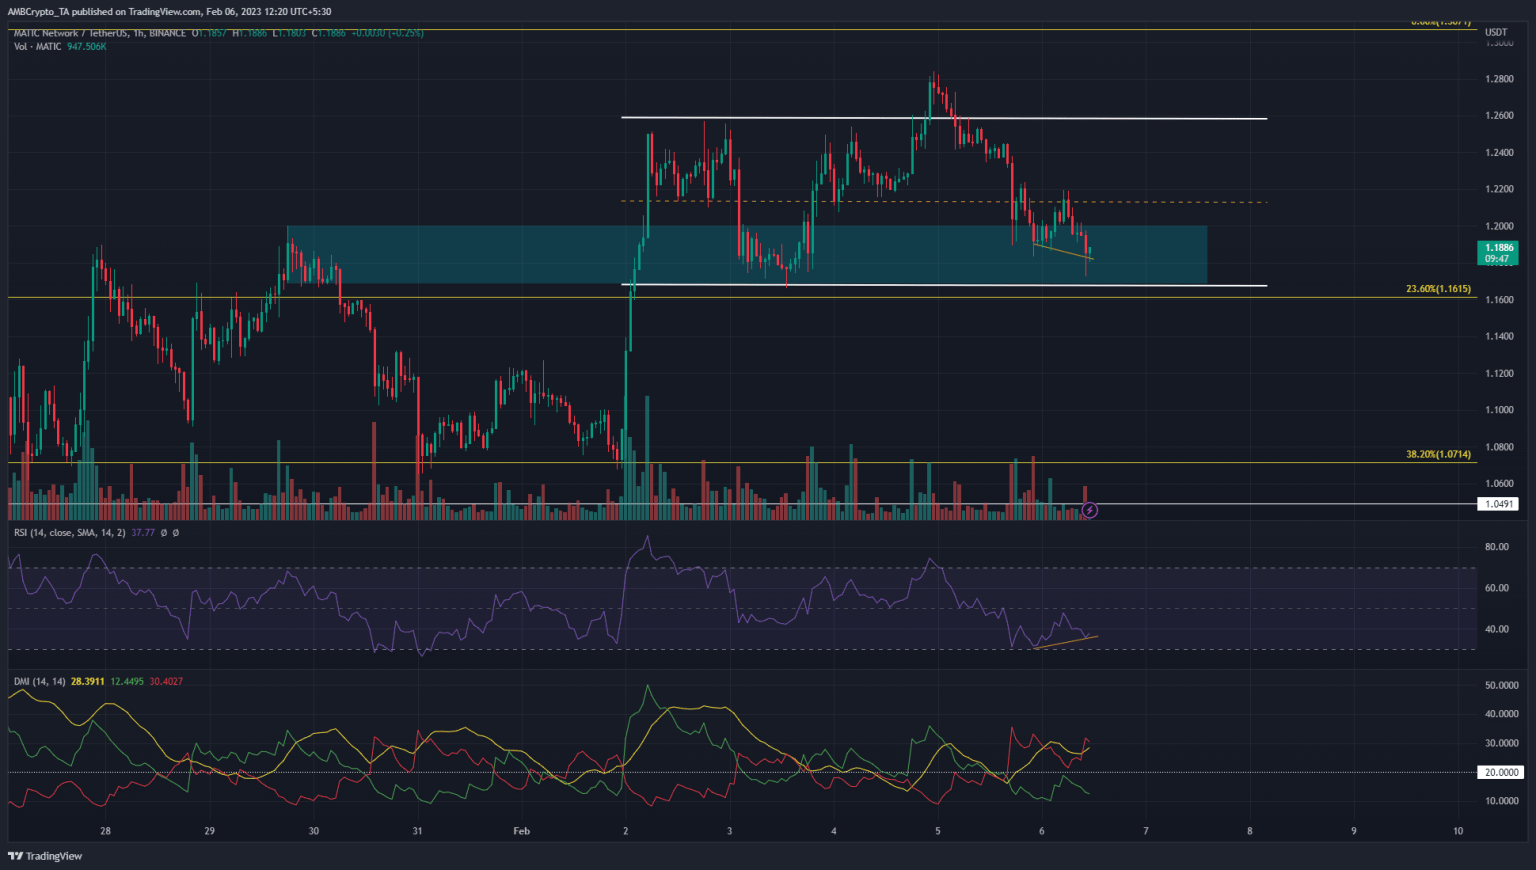Click the 1.0491 price marker on axis
The height and width of the screenshot is (870, 1536).
coord(1498,504)
